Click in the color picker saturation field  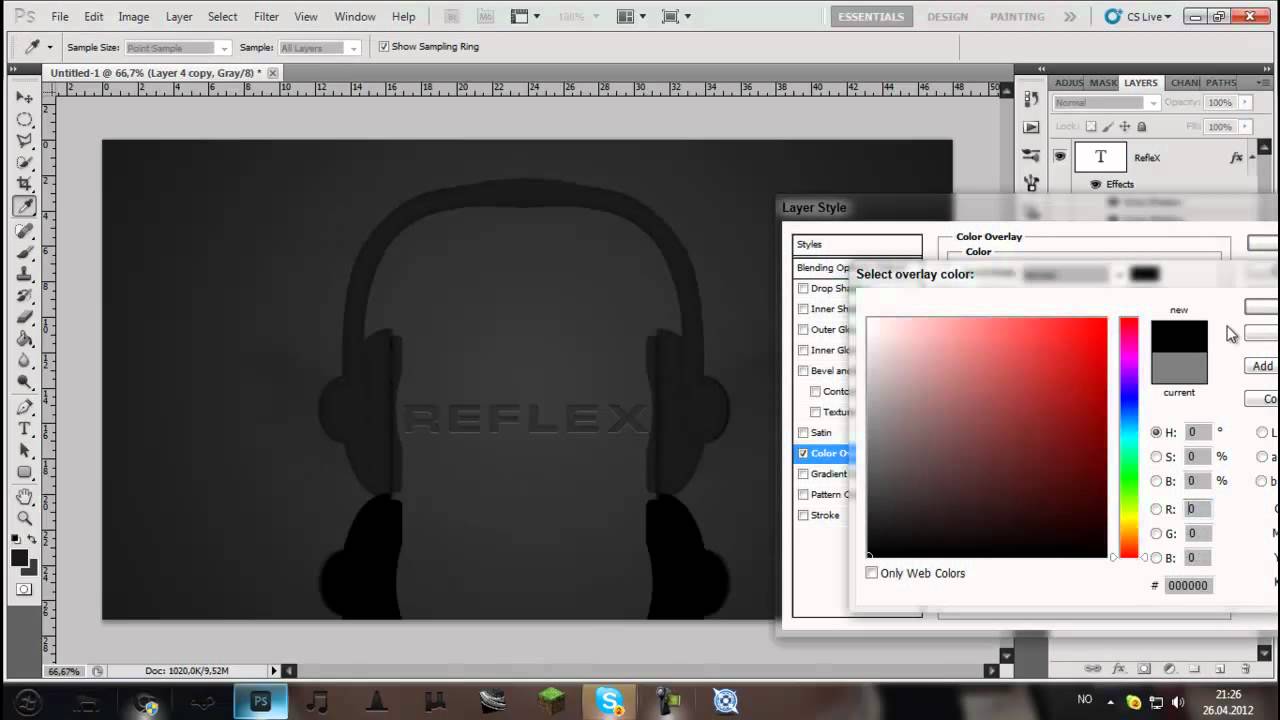(x=987, y=437)
